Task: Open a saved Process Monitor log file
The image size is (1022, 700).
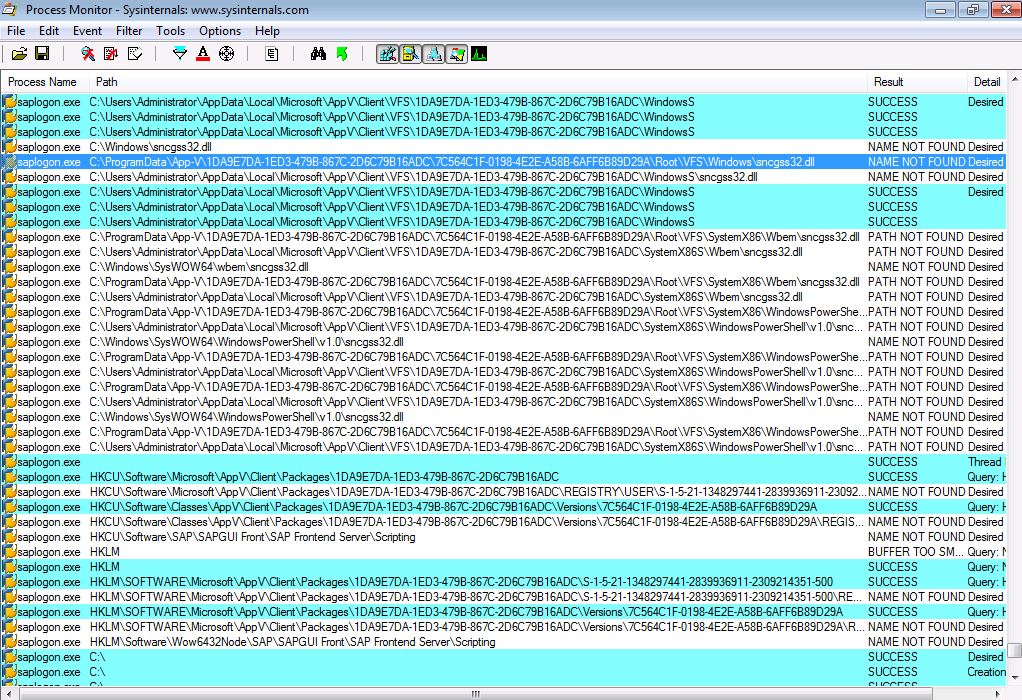Action: tap(19, 53)
